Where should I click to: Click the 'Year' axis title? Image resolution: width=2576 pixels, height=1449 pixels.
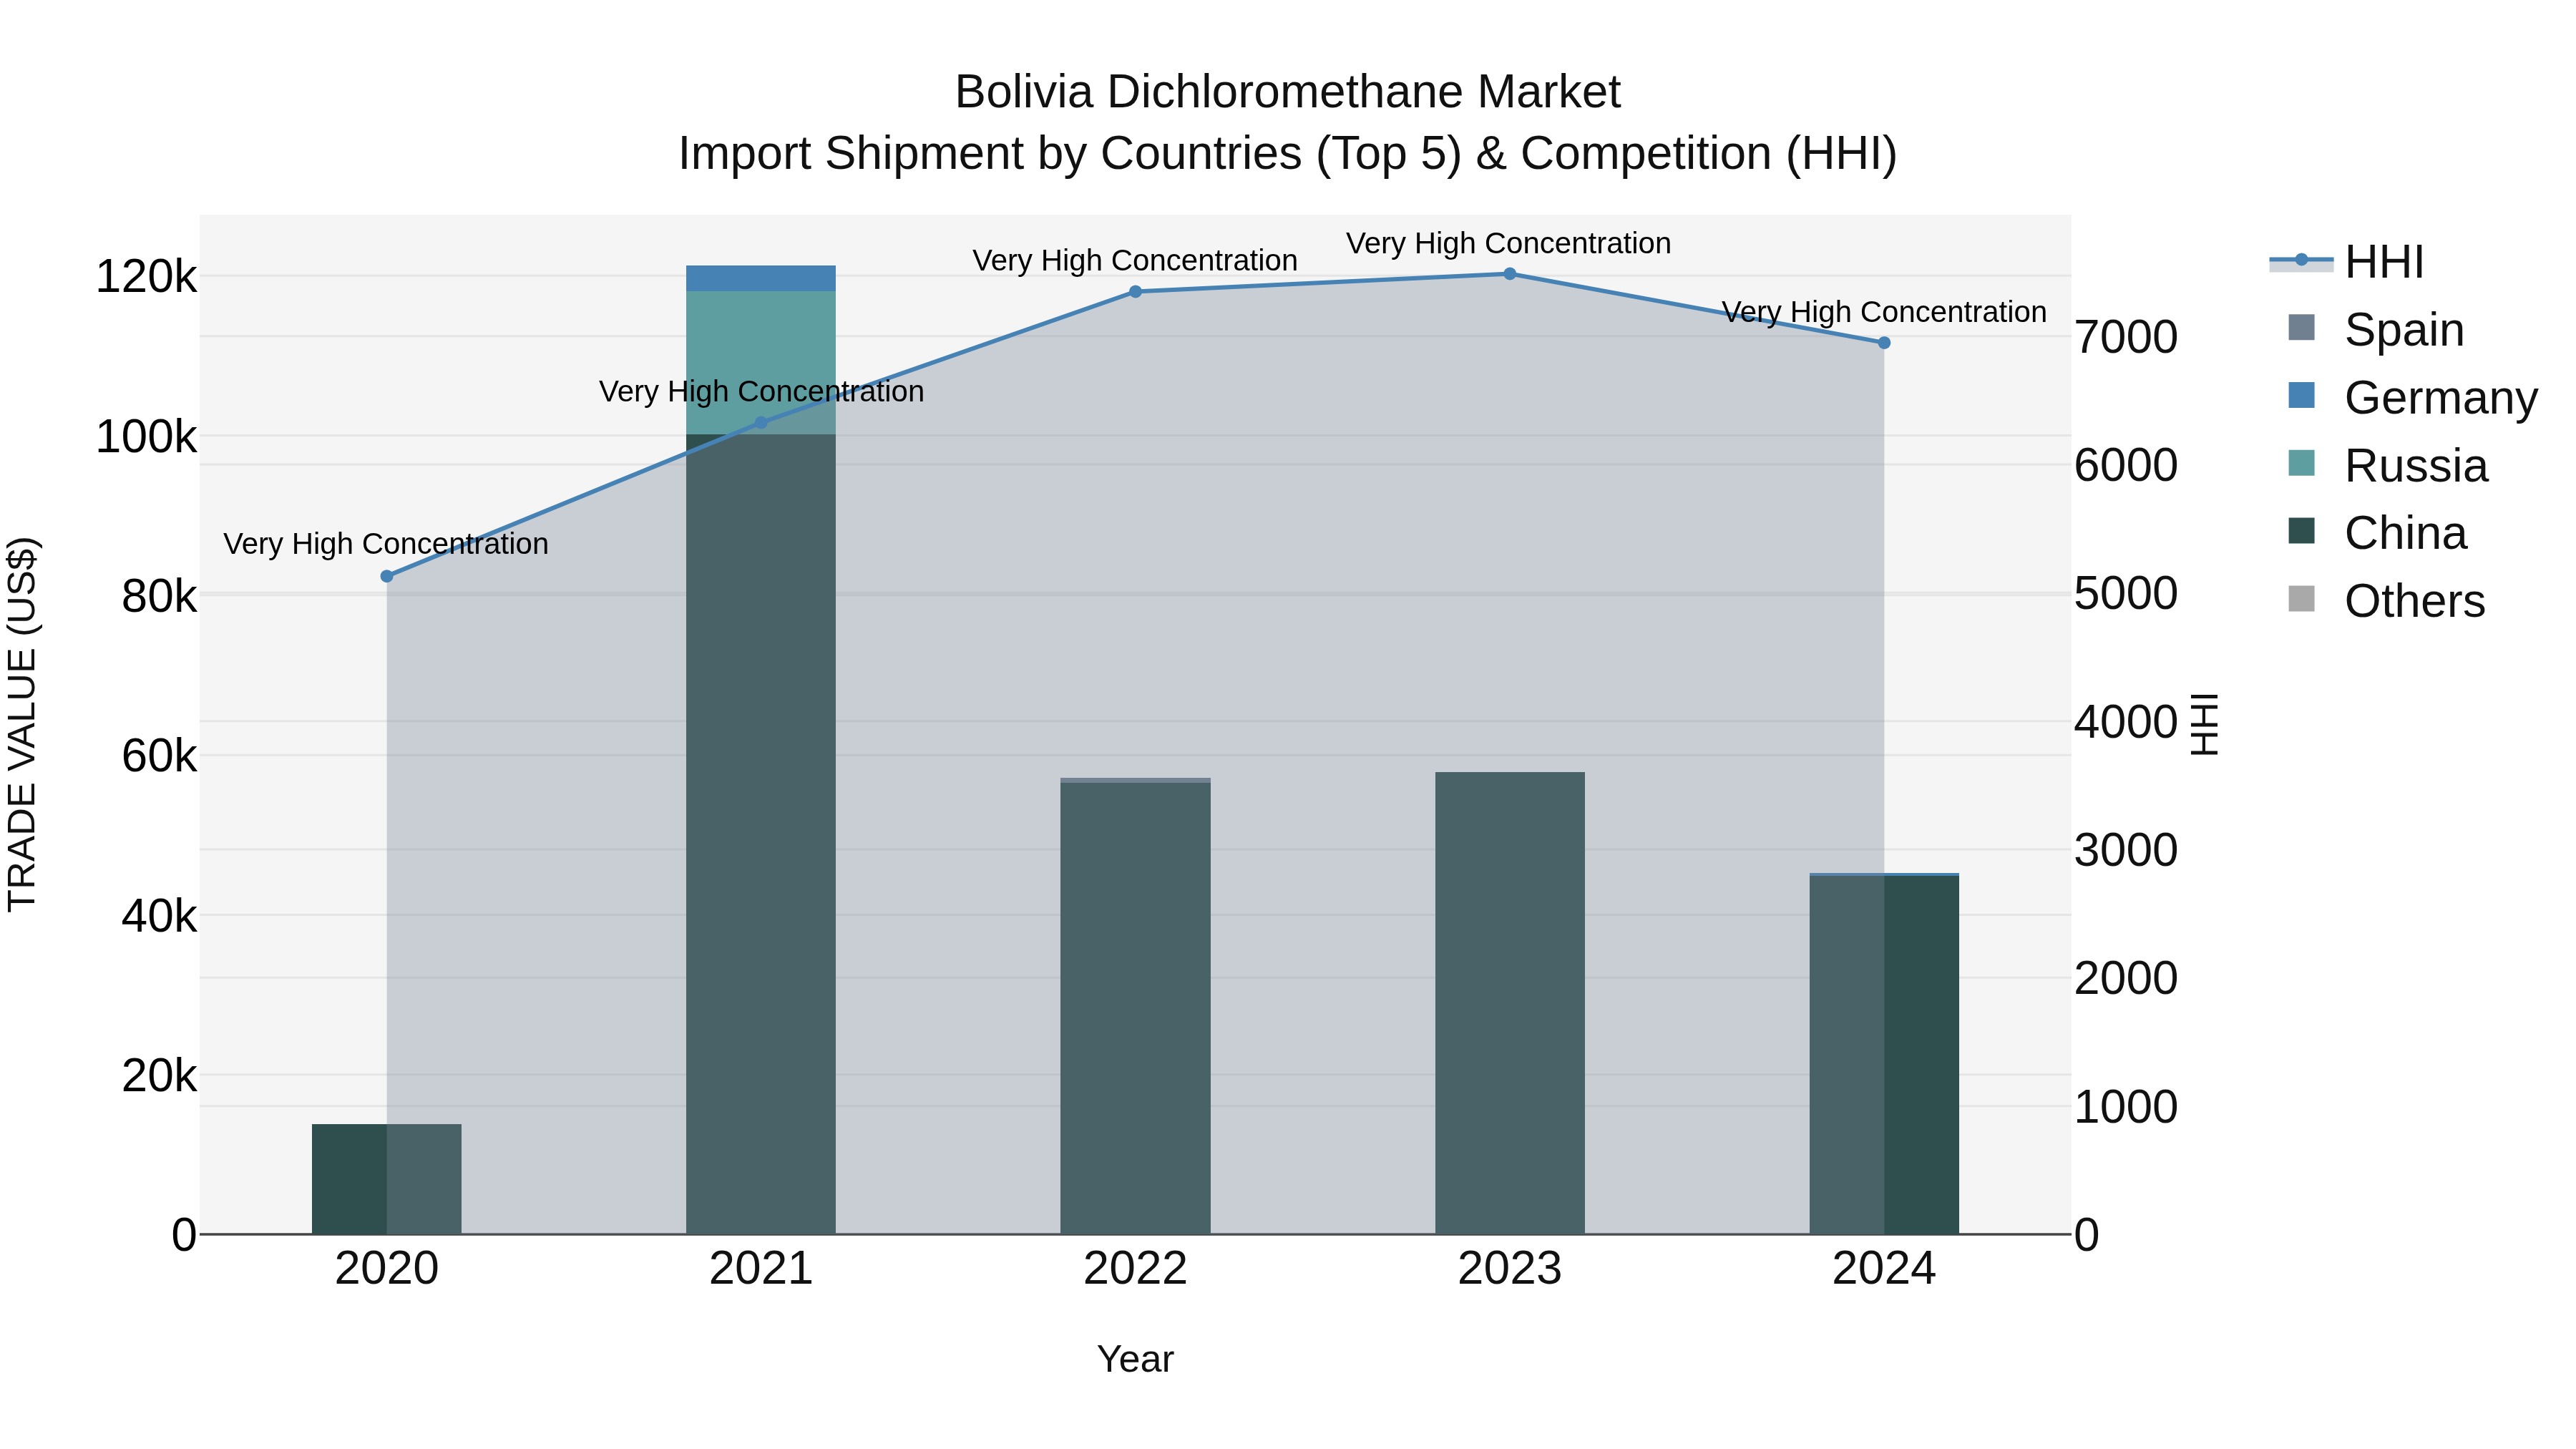tap(1135, 1360)
